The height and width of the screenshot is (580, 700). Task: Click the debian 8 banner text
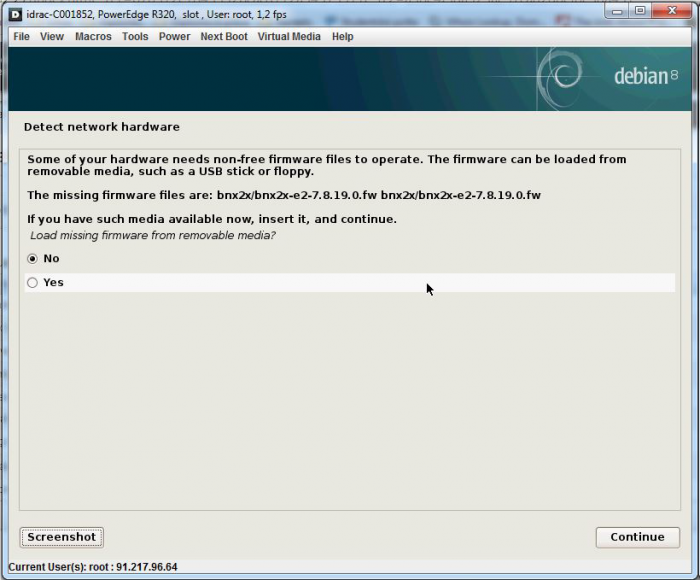(646, 76)
